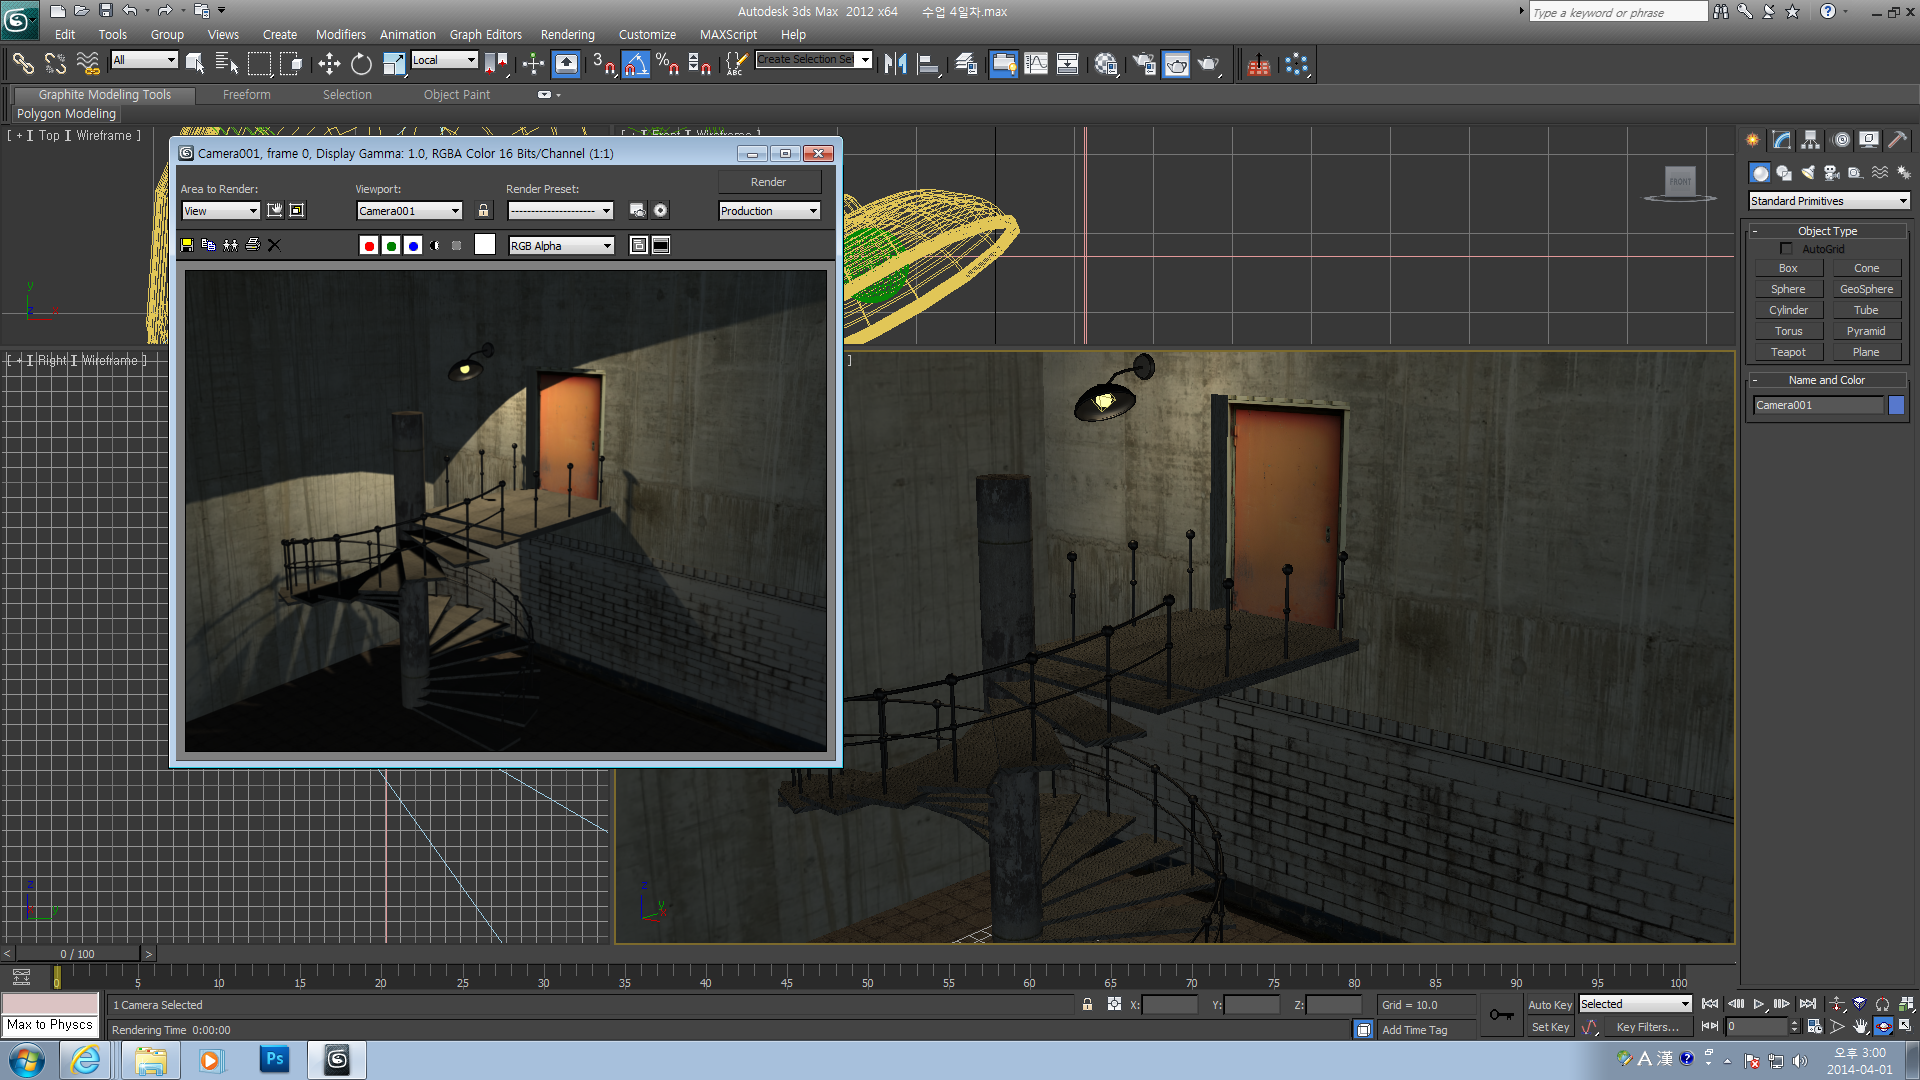Click the GeoSphere object type button

tap(1866, 289)
